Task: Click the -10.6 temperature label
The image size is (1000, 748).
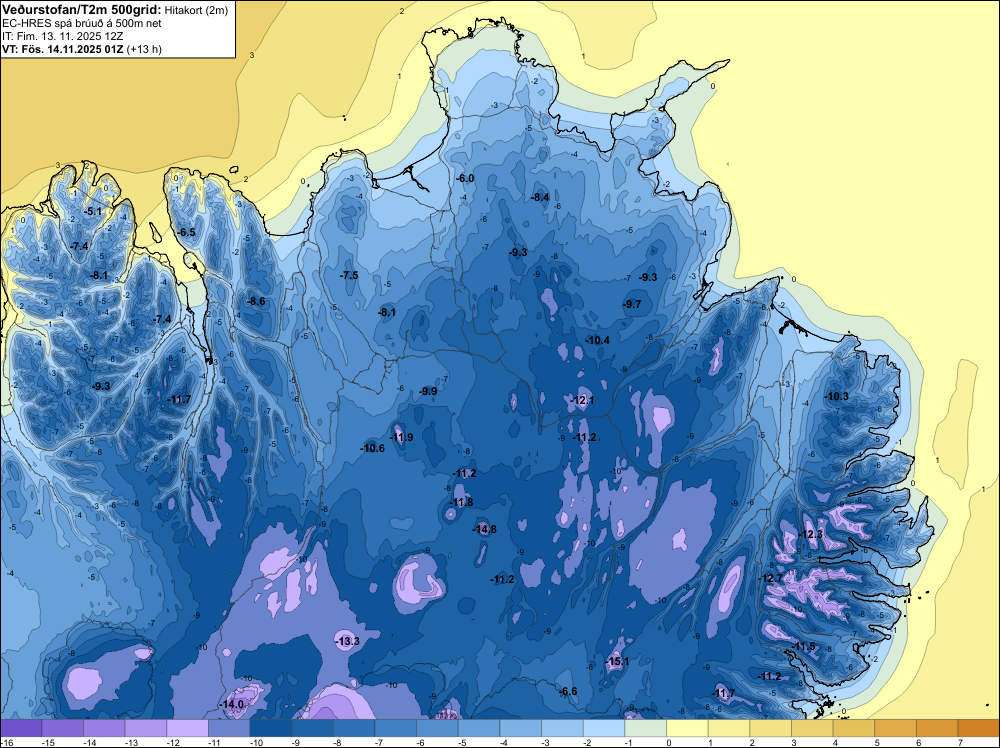Action: coord(373,448)
